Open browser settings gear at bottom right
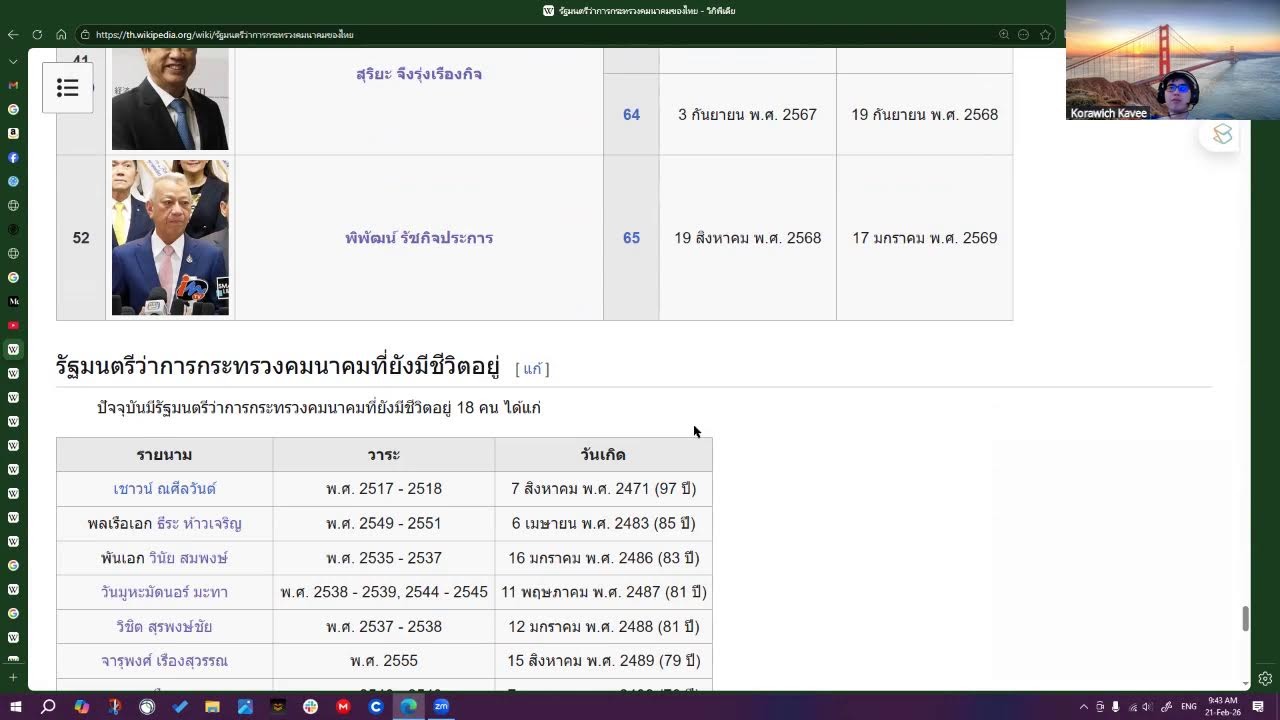 pos(1265,678)
